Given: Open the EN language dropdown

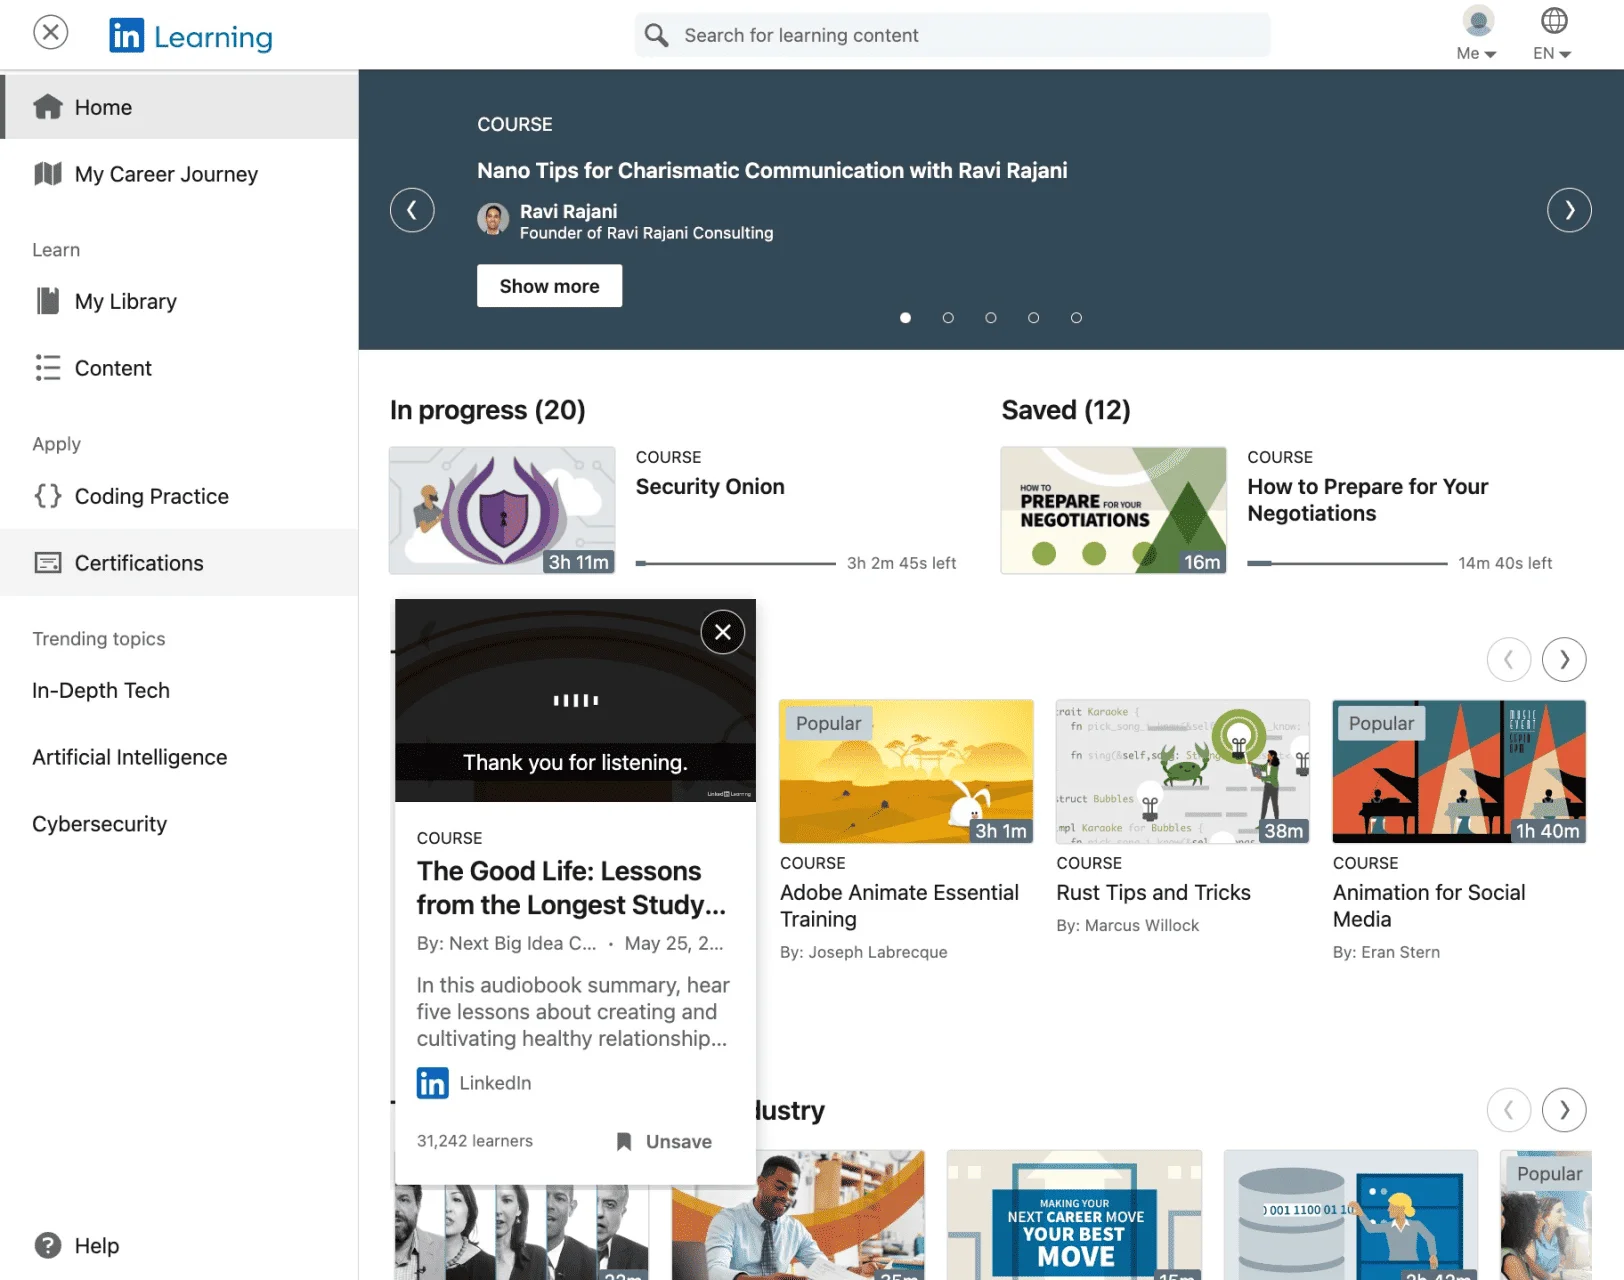Looking at the screenshot, I should click(x=1552, y=53).
